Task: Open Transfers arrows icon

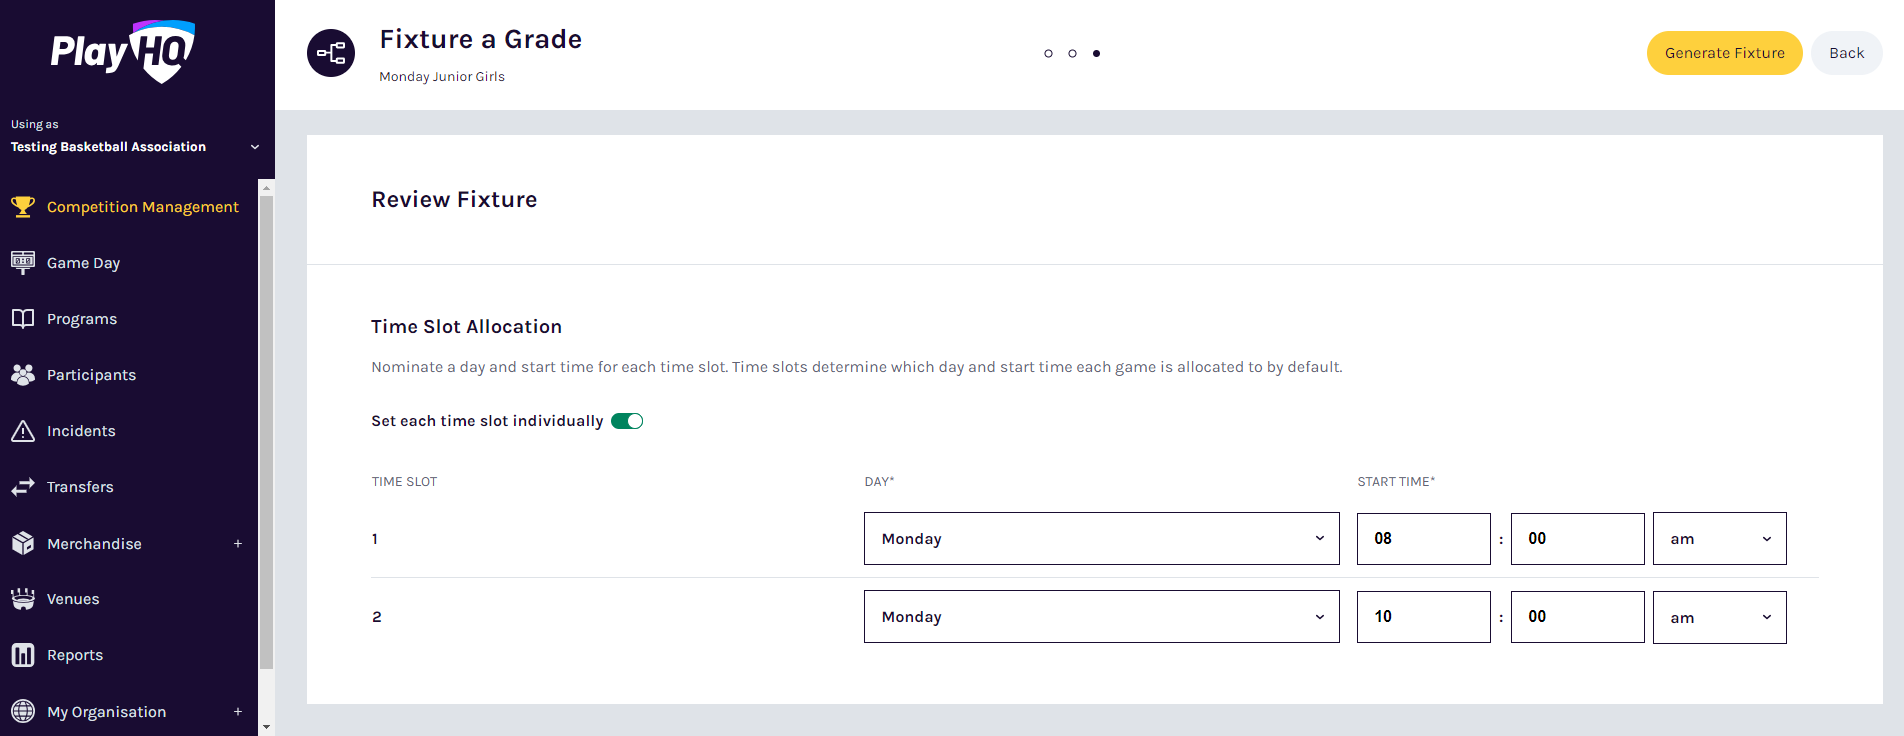Action: pos(22,487)
